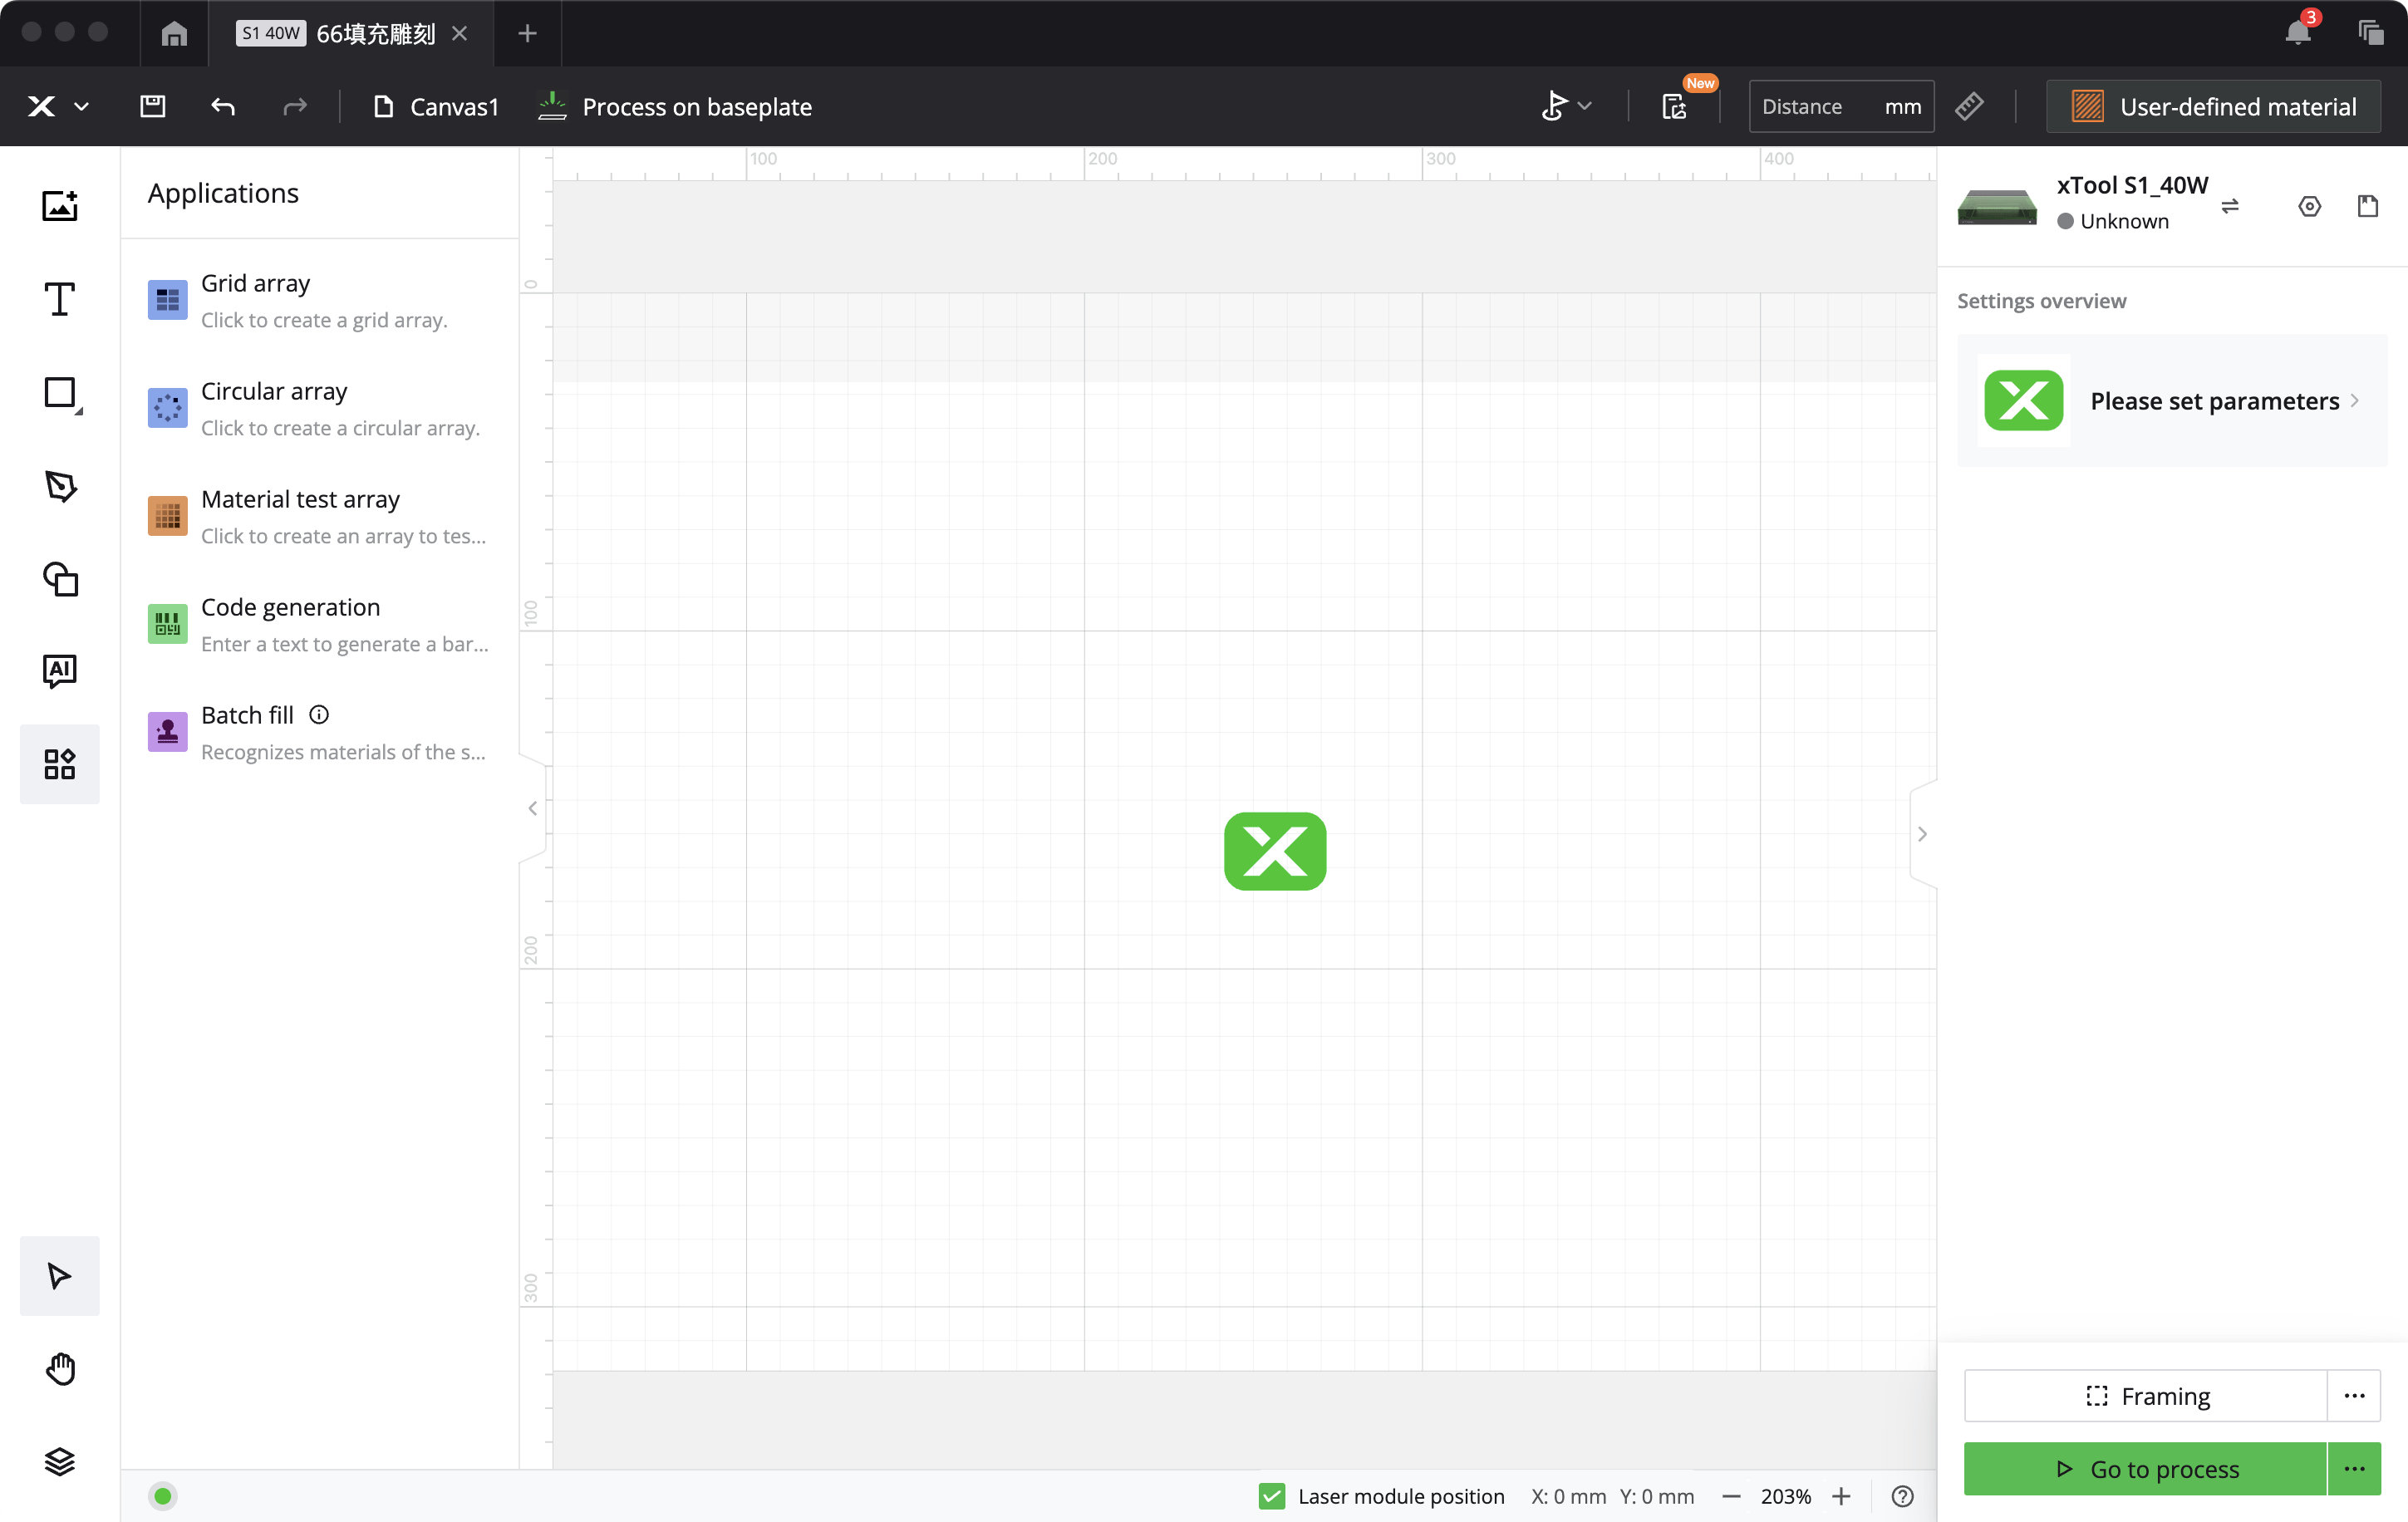Switch connected device icon
The height and width of the screenshot is (1522, 2408).
pos(2230,206)
